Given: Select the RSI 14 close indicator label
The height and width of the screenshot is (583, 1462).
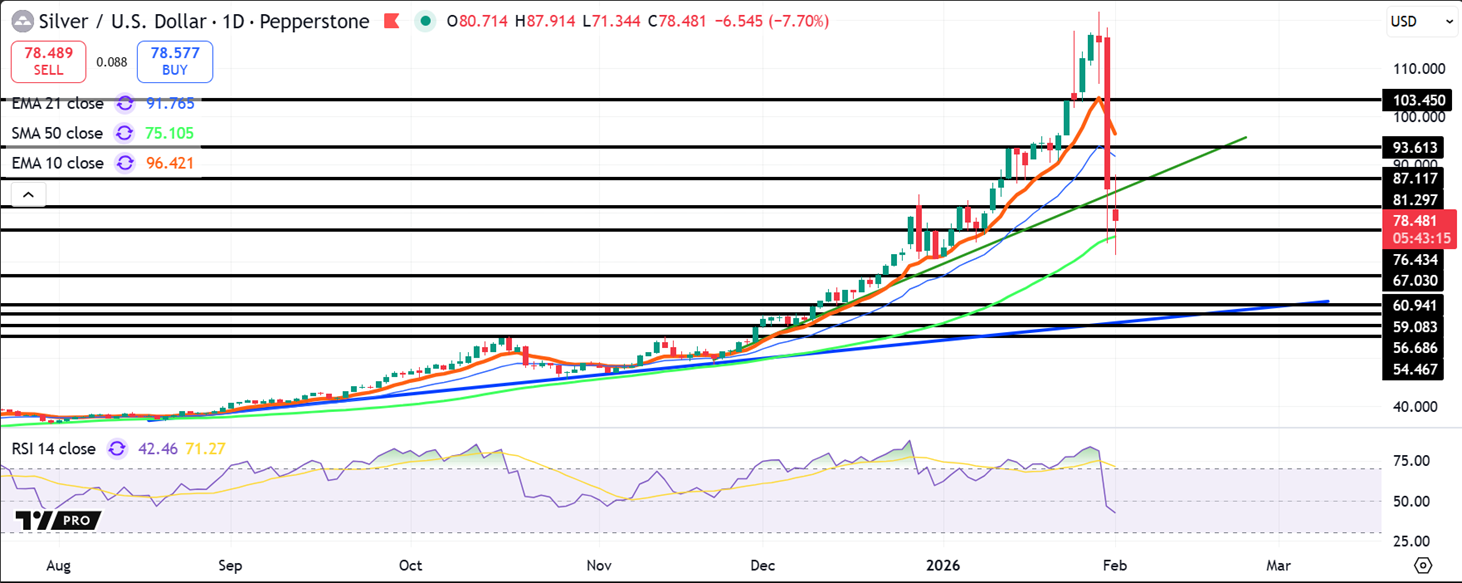Looking at the screenshot, I should (53, 449).
